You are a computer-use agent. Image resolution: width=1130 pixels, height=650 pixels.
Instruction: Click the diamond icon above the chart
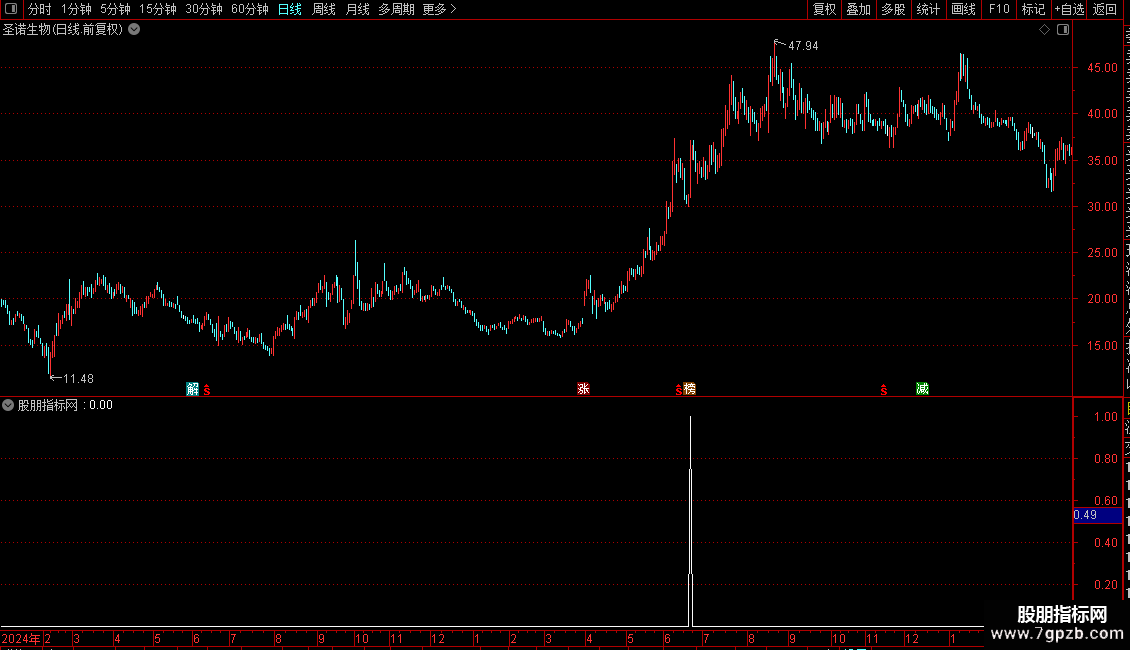(x=1044, y=30)
